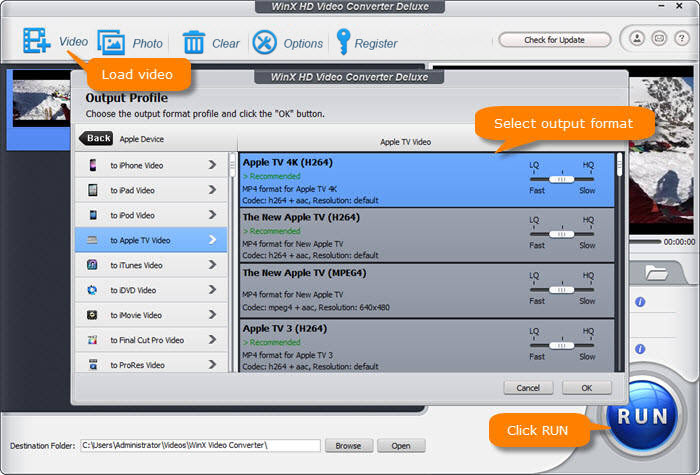Screen dimensions: 700x475
Task: Click Check for Update button
Action: [x=554, y=40]
